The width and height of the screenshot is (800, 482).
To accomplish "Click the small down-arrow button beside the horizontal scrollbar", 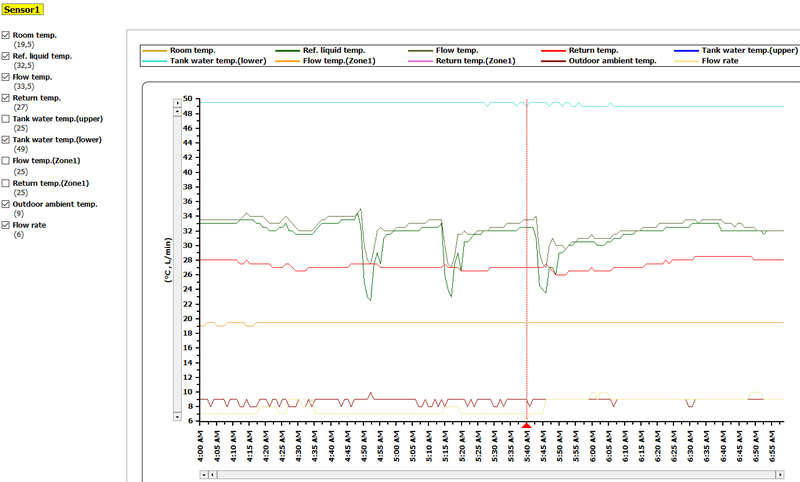I will [x=204, y=475].
